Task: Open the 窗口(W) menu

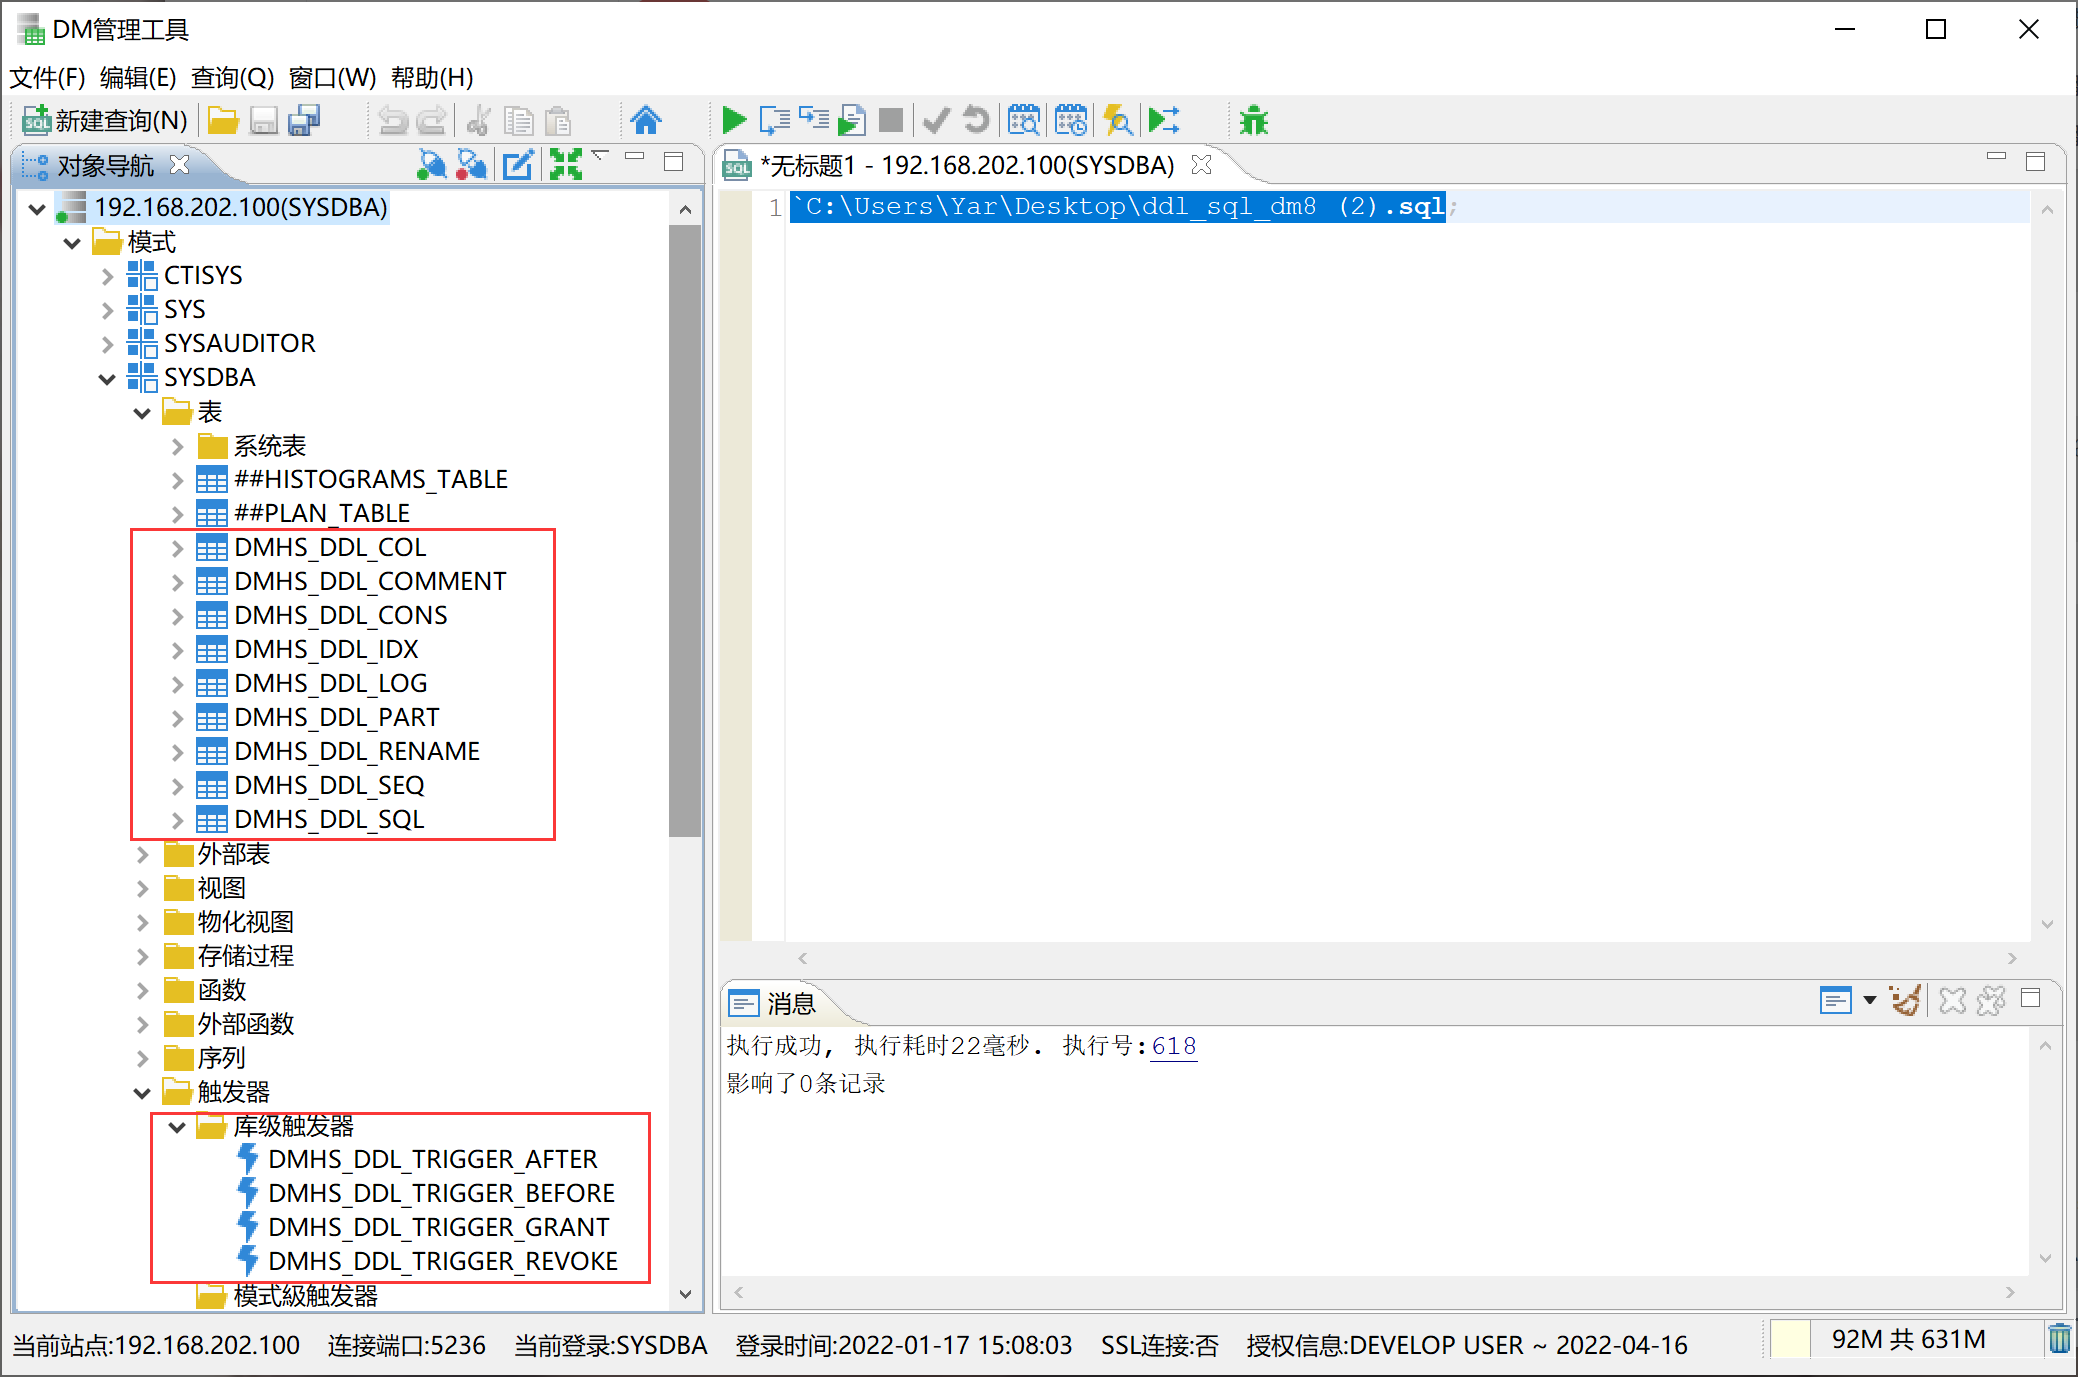Action: tap(332, 77)
